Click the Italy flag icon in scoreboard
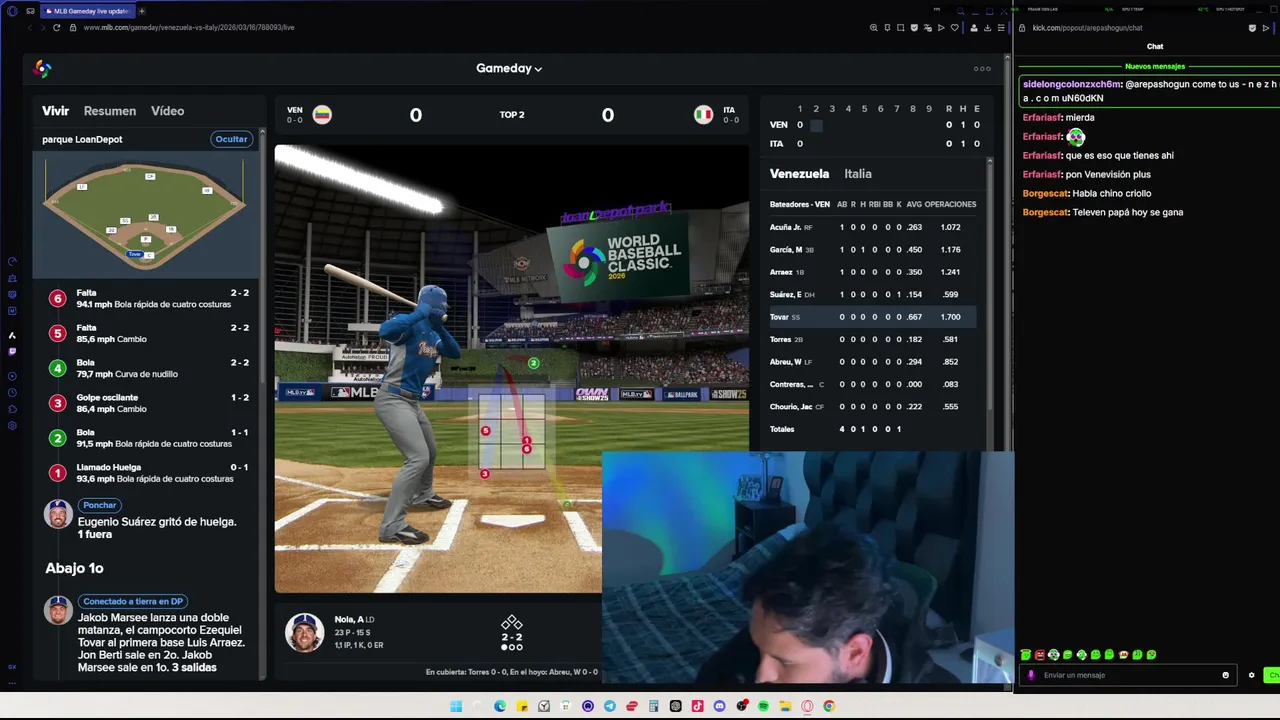 click(x=704, y=114)
